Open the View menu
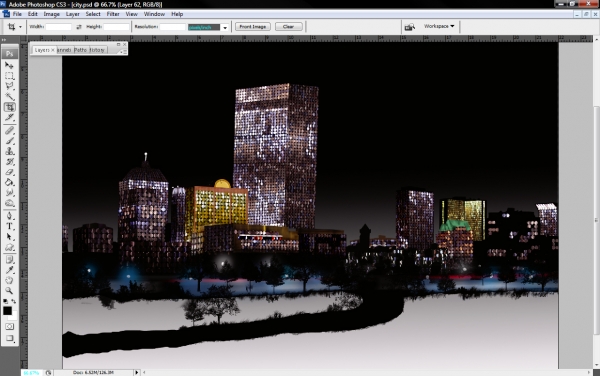Image resolution: width=600 pixels, height=376 pixels. 131,14
